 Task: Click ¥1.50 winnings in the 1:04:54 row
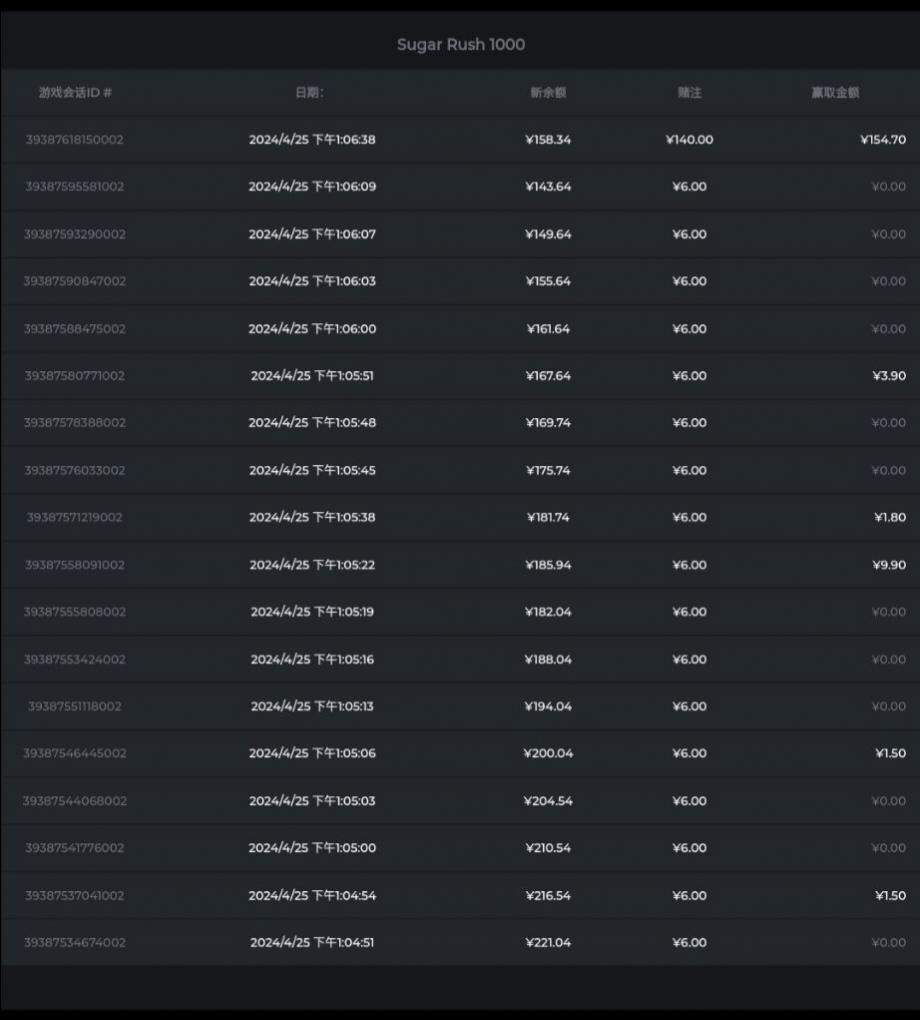890,895
